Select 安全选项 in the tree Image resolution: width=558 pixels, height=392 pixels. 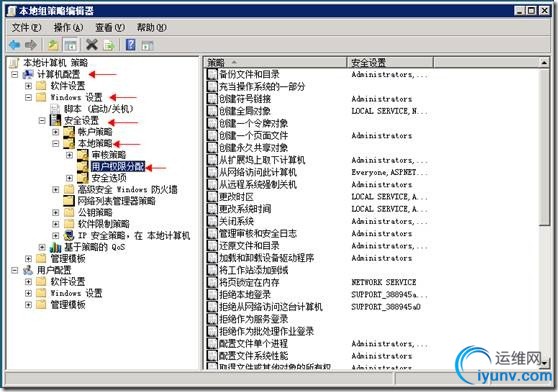coord(109,178)
